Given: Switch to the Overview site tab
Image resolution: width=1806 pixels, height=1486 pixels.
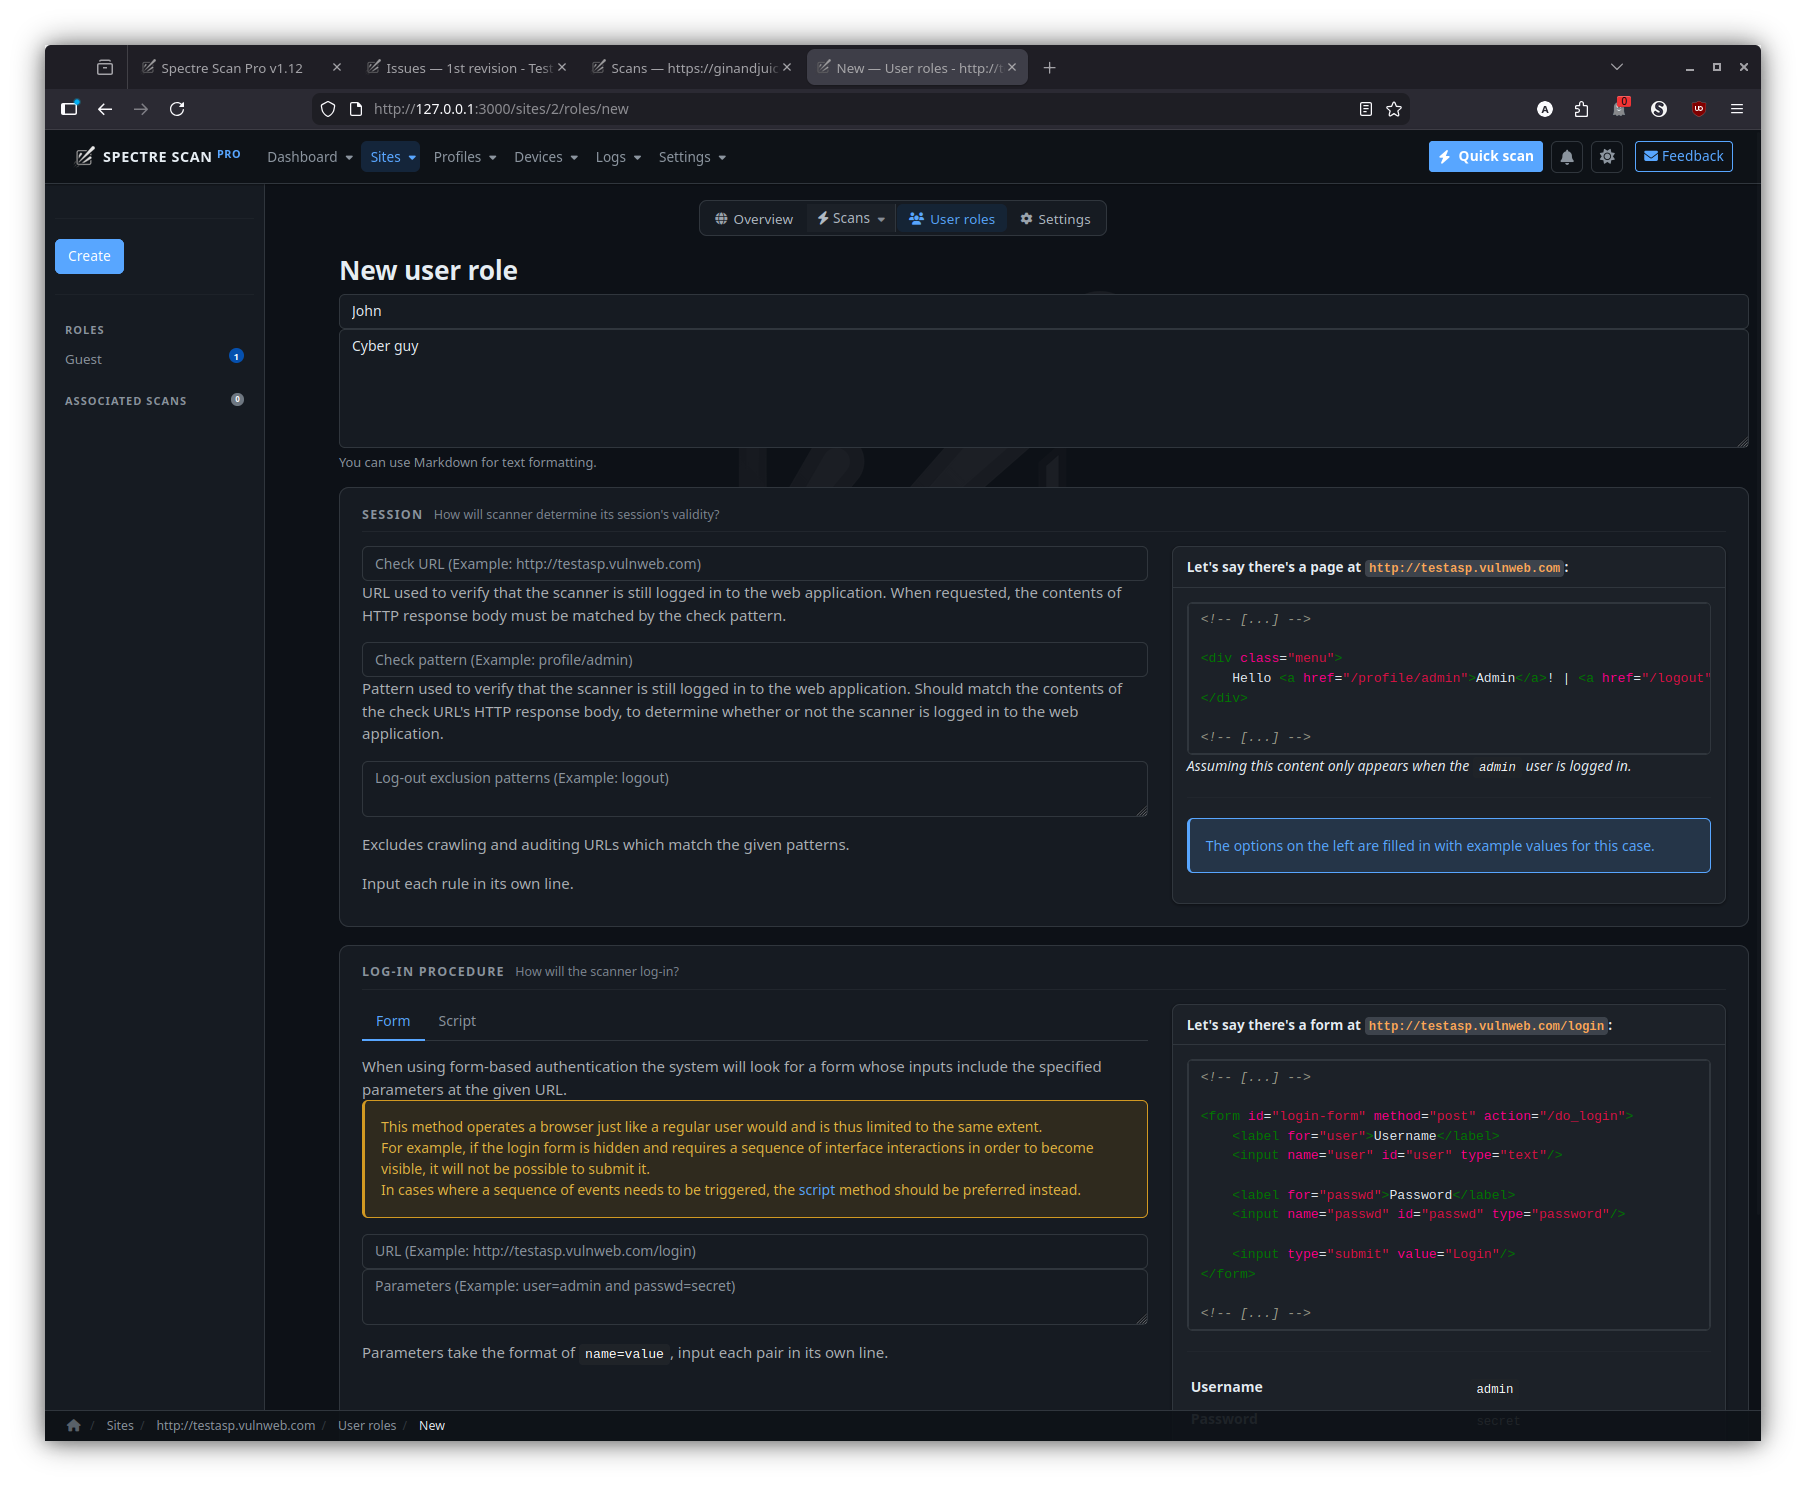Looking at the screenshot, I should 754,219.
